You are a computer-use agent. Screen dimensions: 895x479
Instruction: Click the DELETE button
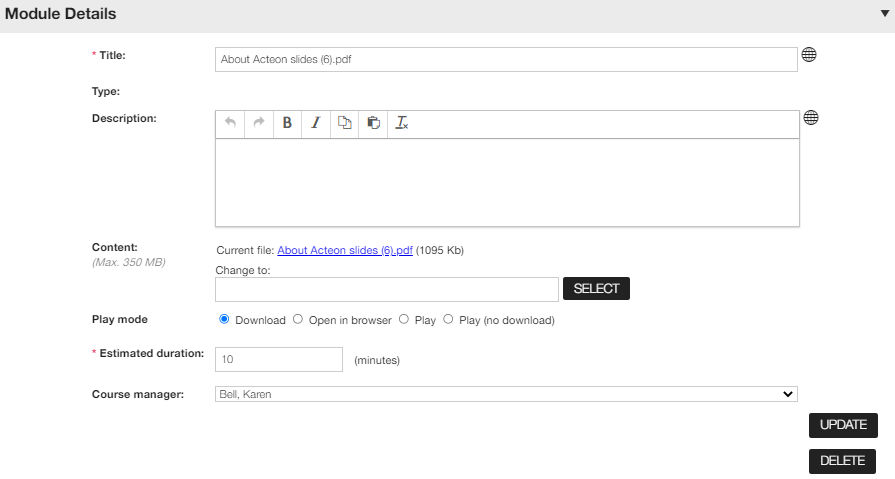point(842,461)
